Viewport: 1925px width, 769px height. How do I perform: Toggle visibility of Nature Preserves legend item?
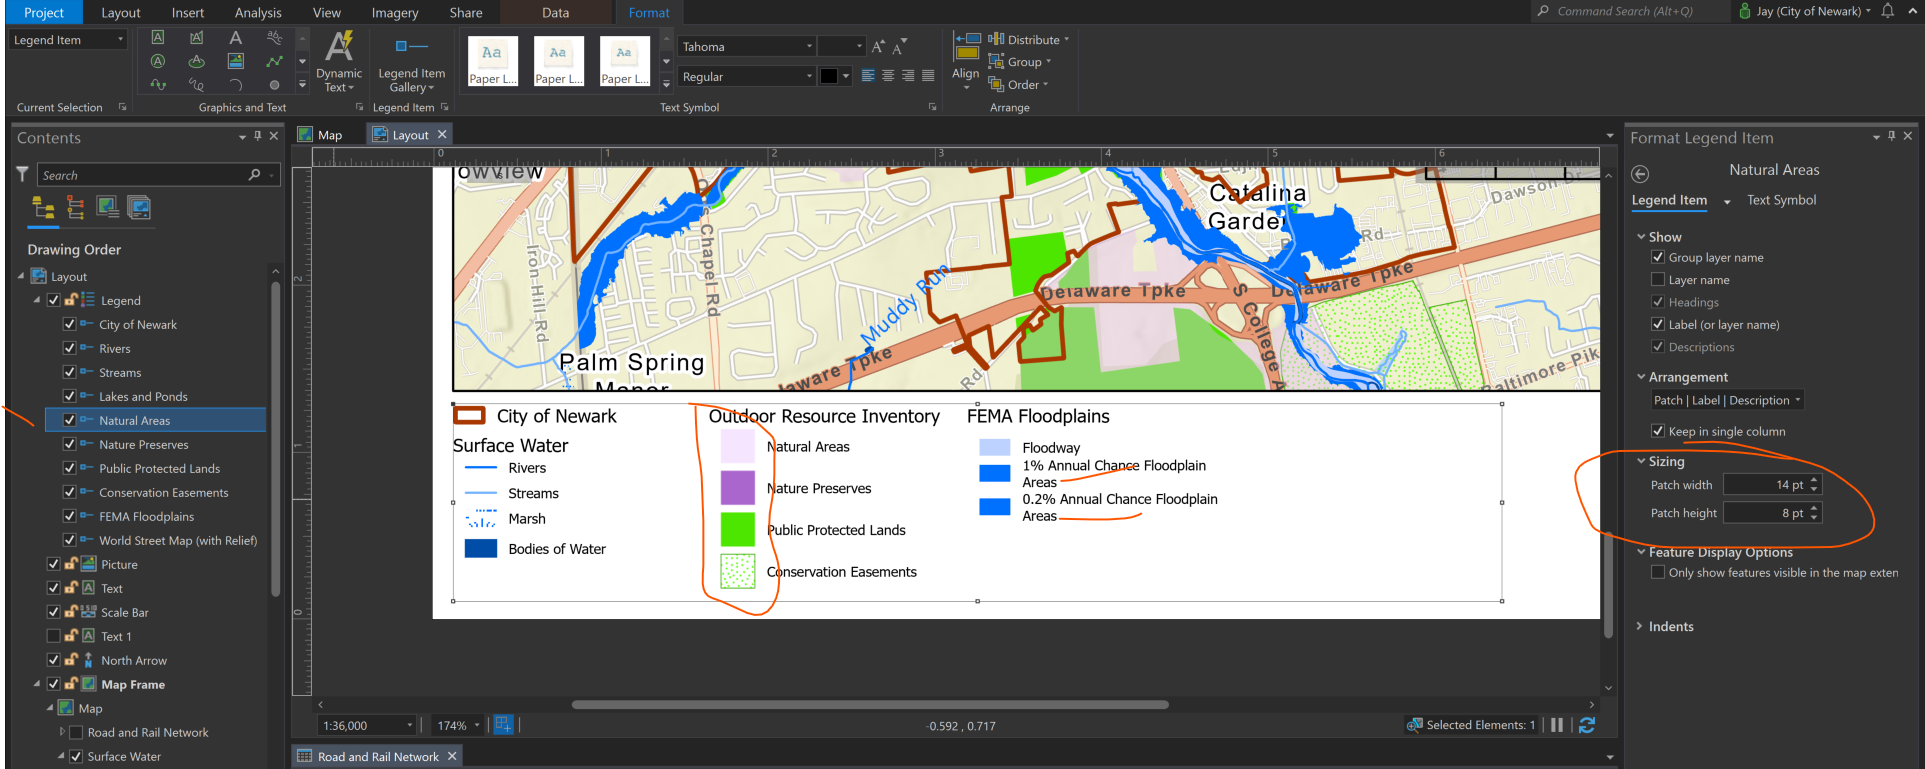click(69, 444)
